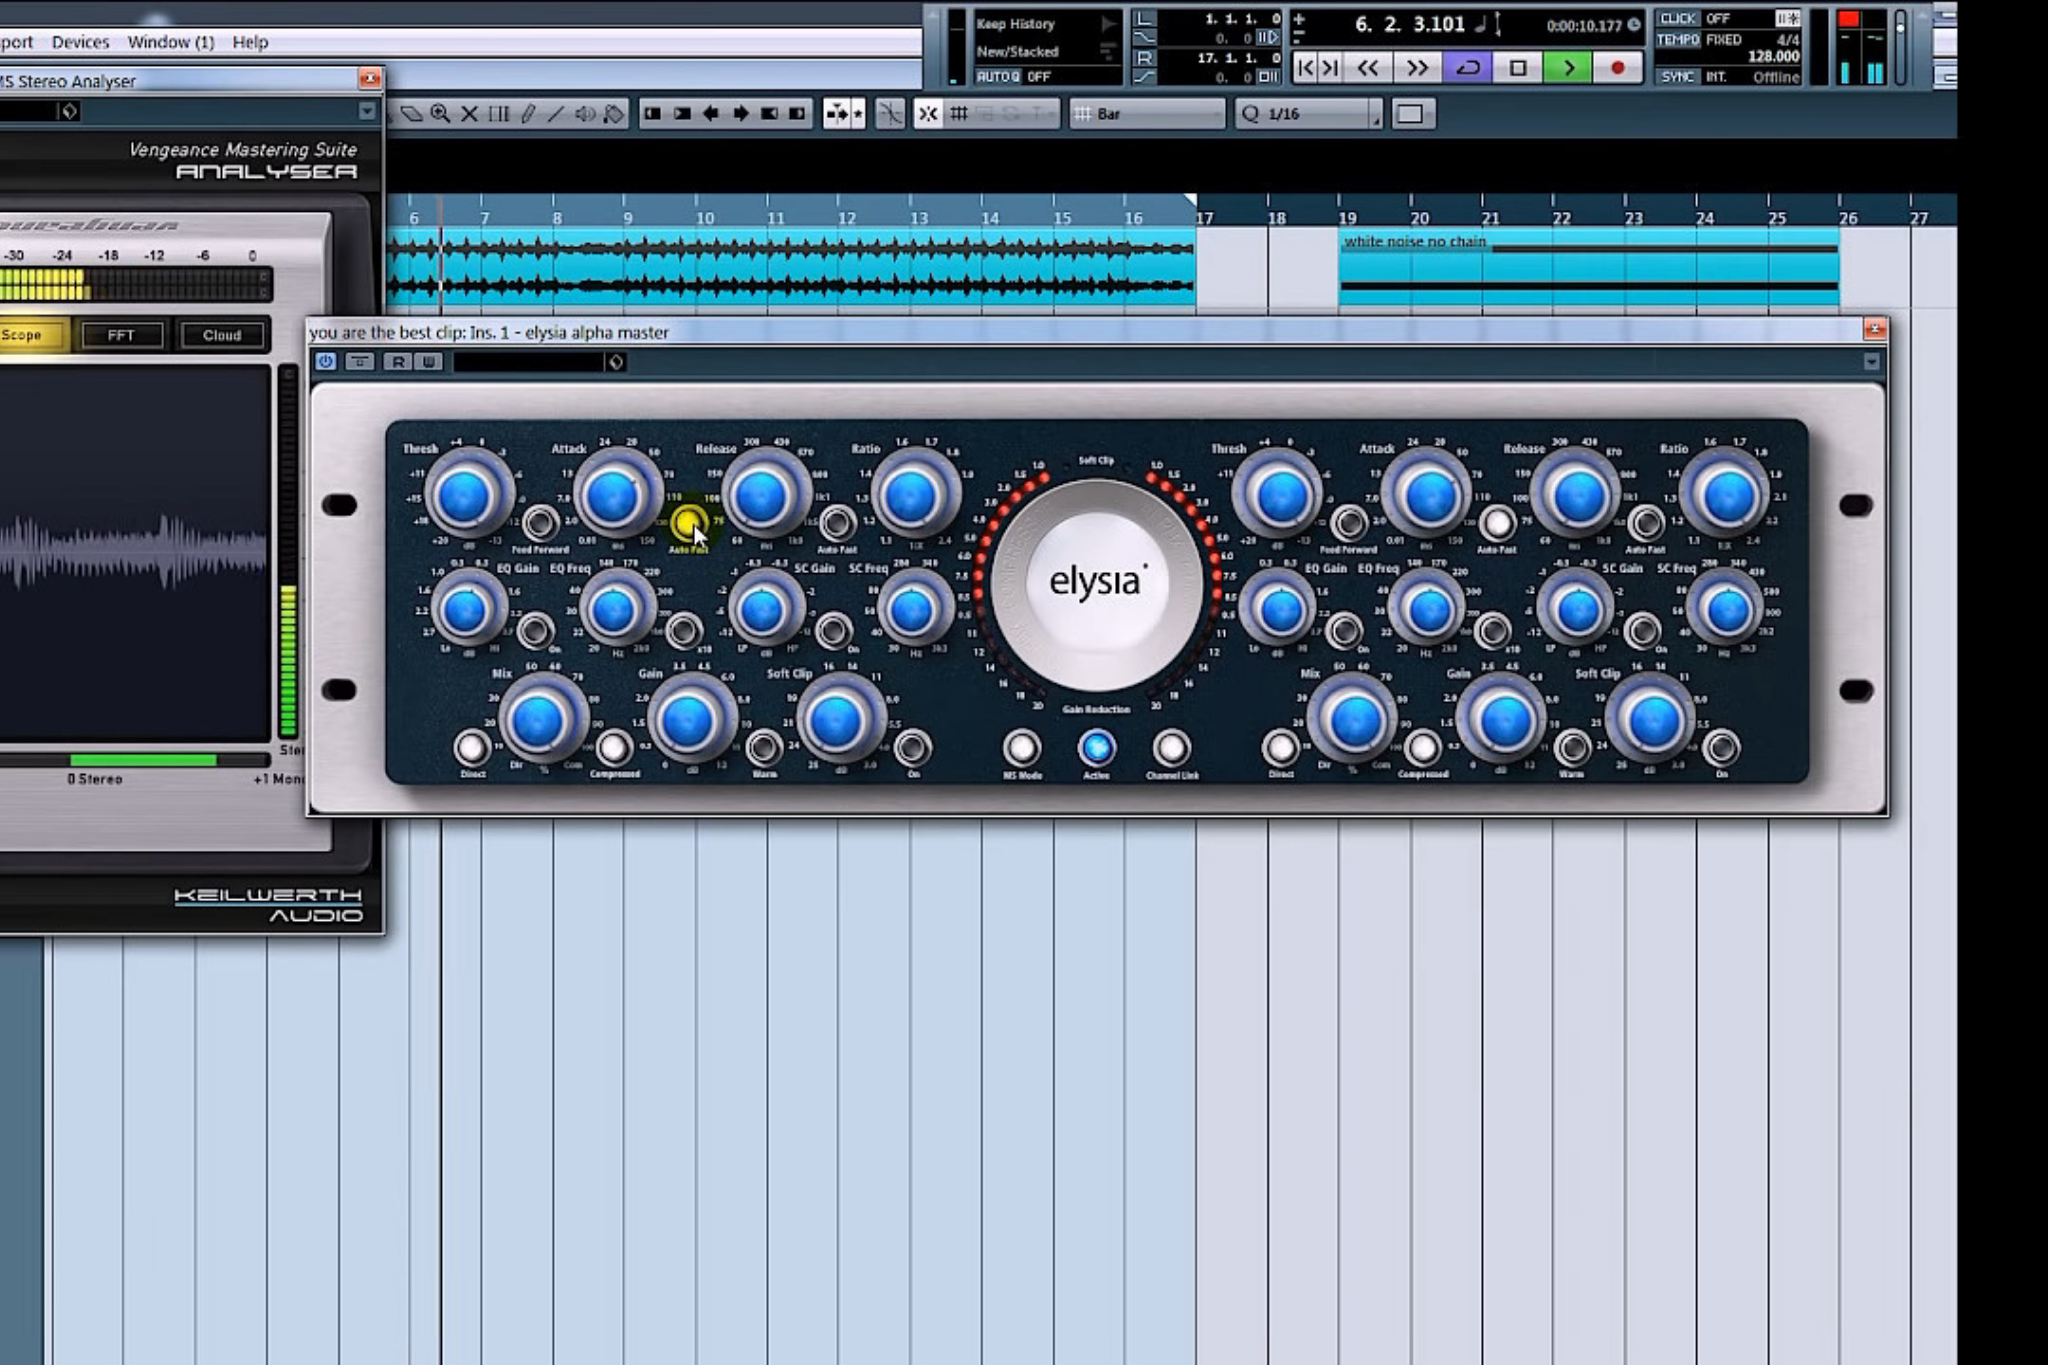Switch the analyser to FFT view
The image size is (2048, 1365).
(121, 335)
